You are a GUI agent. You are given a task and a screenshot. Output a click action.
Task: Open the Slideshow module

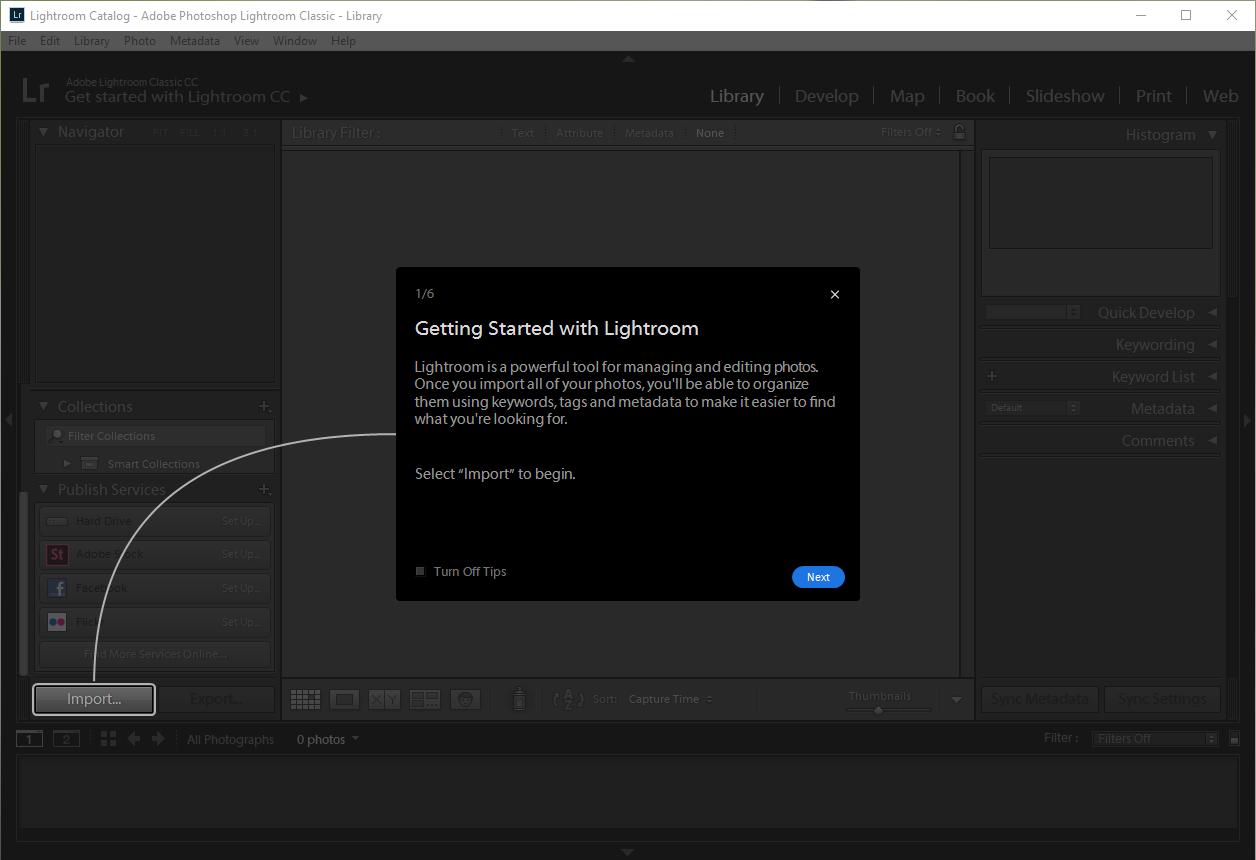[x=1065, y=96]
